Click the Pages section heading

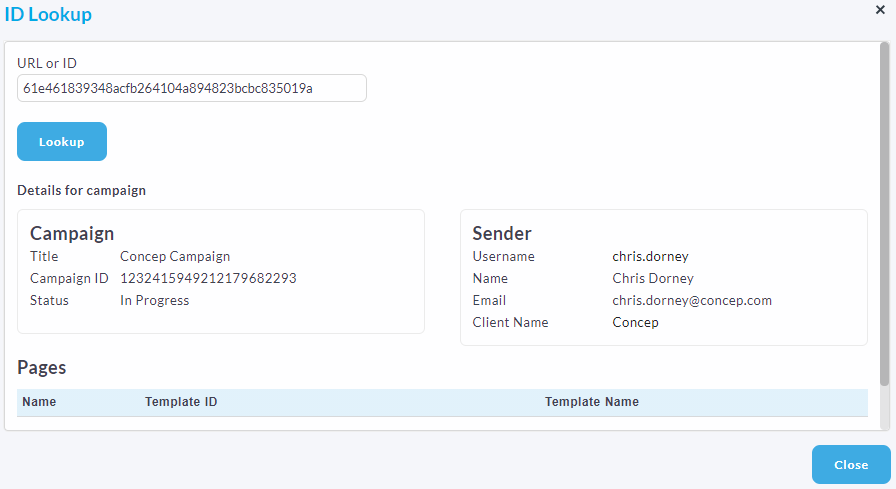(x=42, y=367)
